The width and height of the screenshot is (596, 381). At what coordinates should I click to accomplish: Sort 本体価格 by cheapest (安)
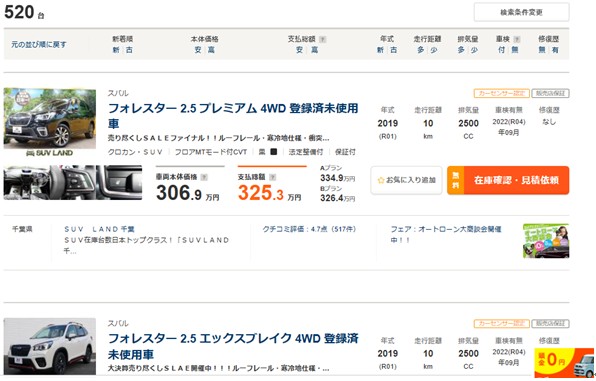[x=198, y=50]
